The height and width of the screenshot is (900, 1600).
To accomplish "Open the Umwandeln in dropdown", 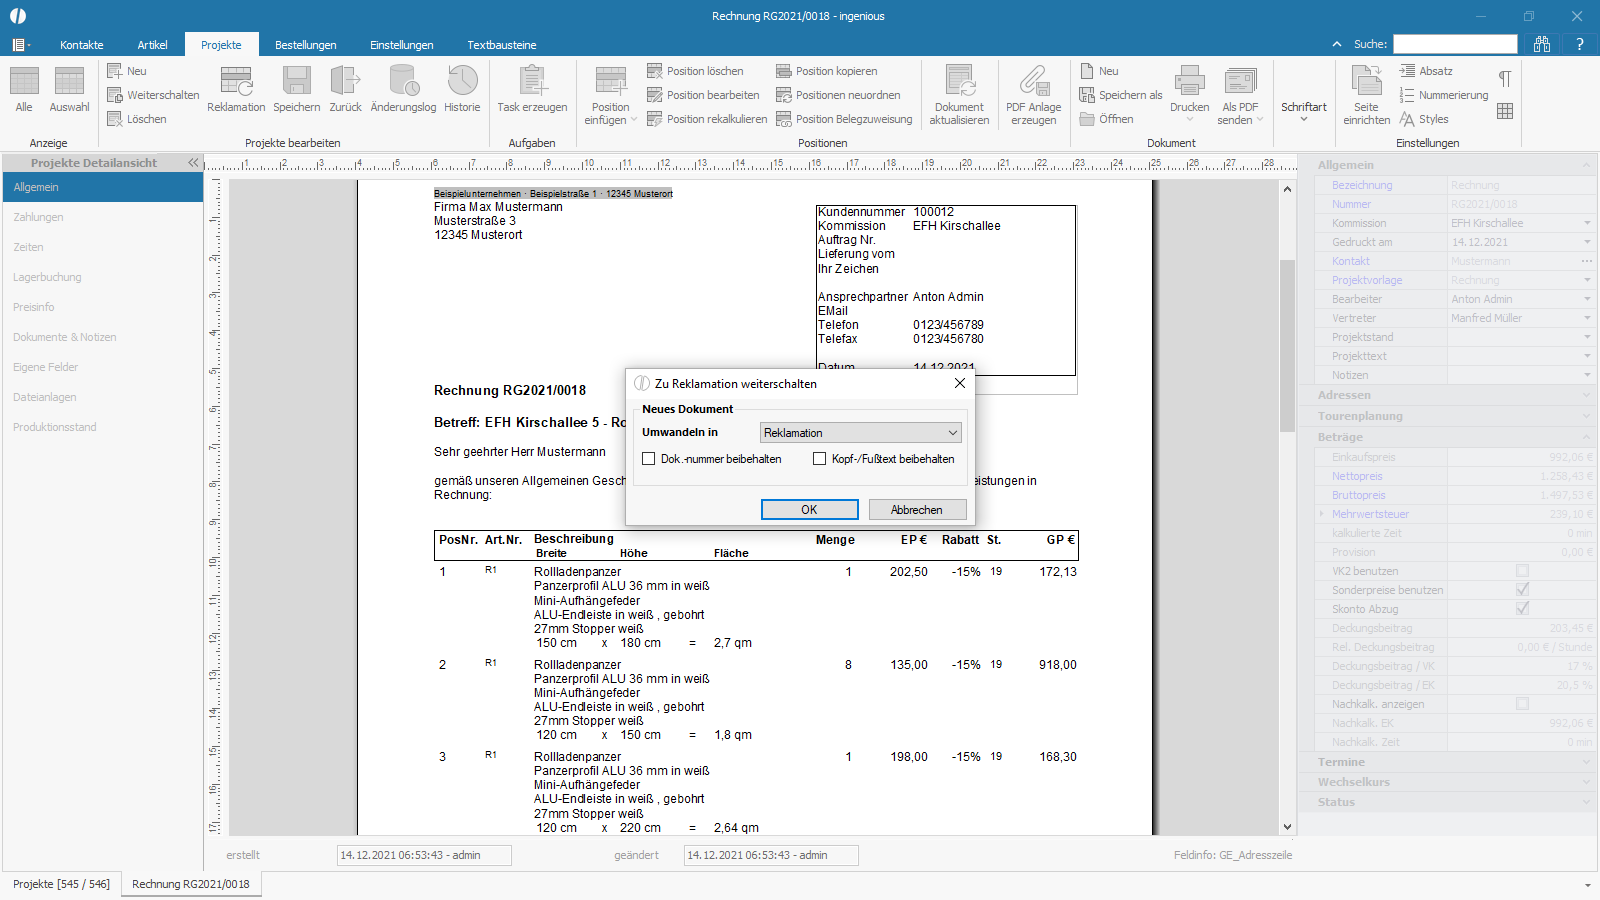I will [861, 433].
